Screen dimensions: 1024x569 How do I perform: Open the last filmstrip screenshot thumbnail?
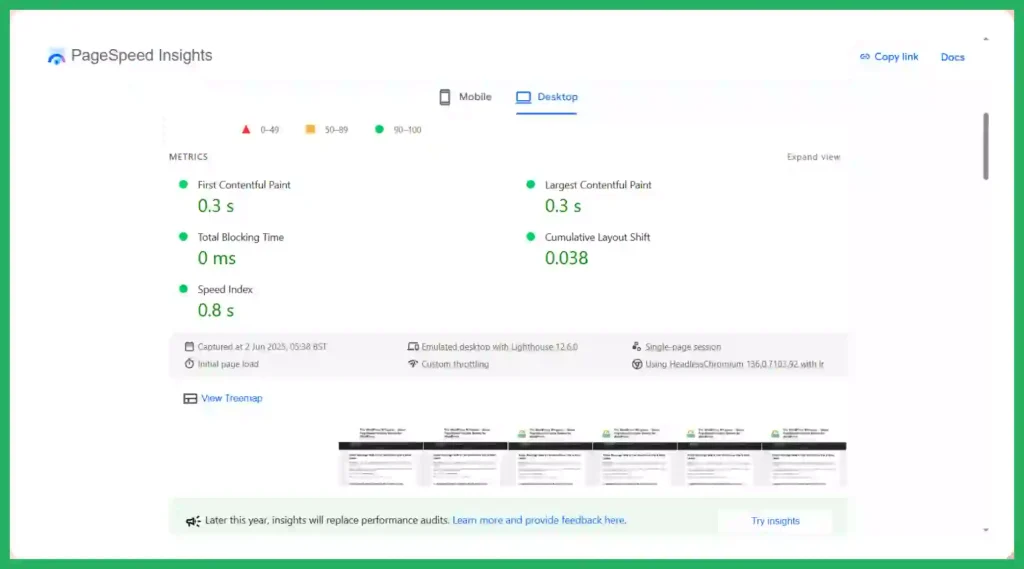(804, 457)
